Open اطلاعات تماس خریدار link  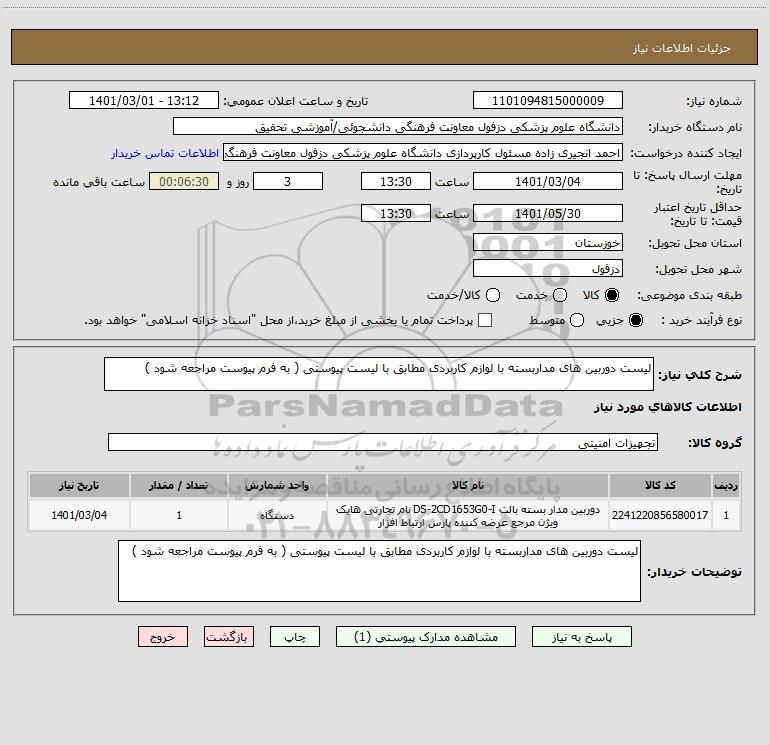pos(165,153)
